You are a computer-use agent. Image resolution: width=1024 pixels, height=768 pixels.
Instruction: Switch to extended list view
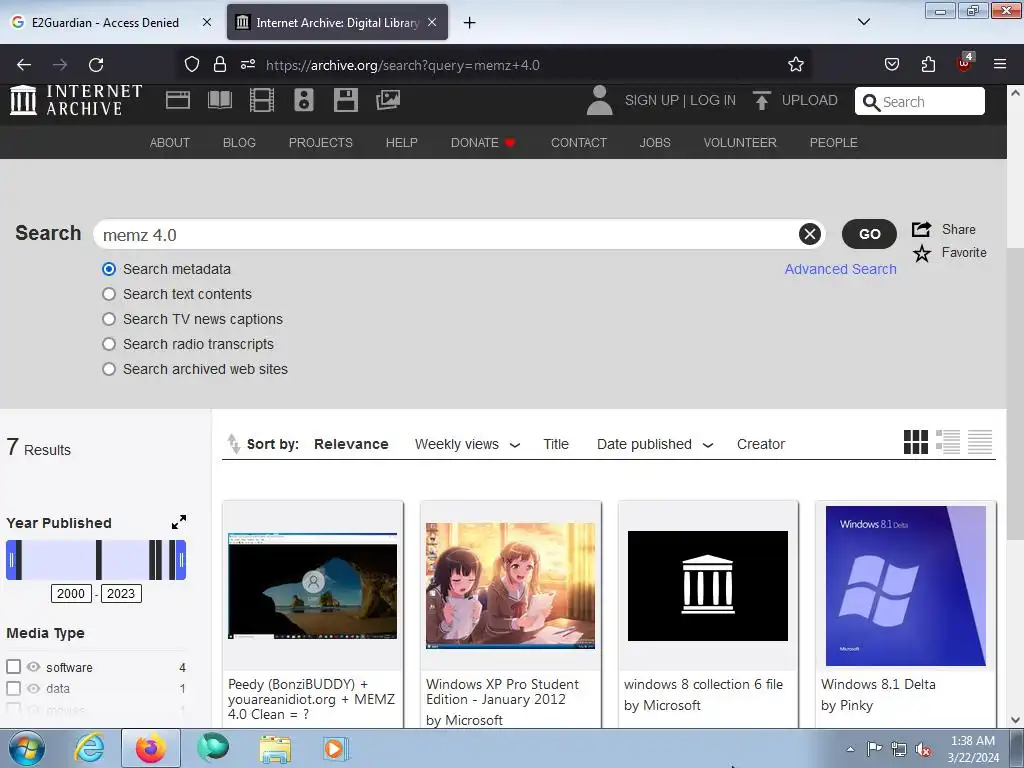(948, 442)
